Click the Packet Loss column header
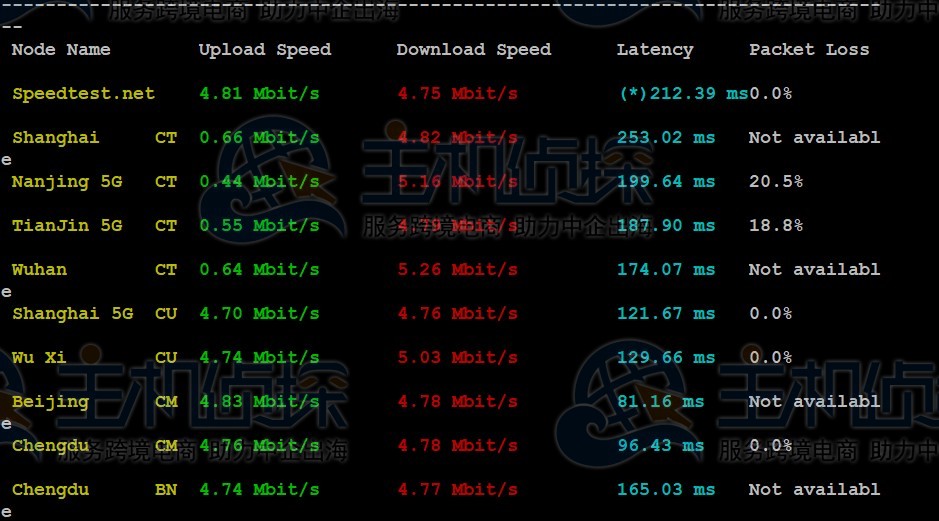Screen dimensions: 939x521 coord(809,49)
